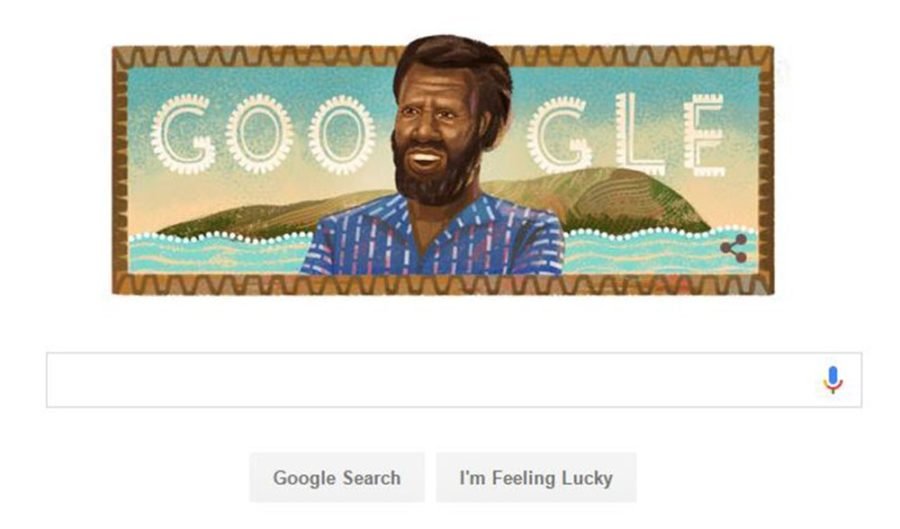
Task: Click the share icon on the doodle
Action: pos(734,248)
